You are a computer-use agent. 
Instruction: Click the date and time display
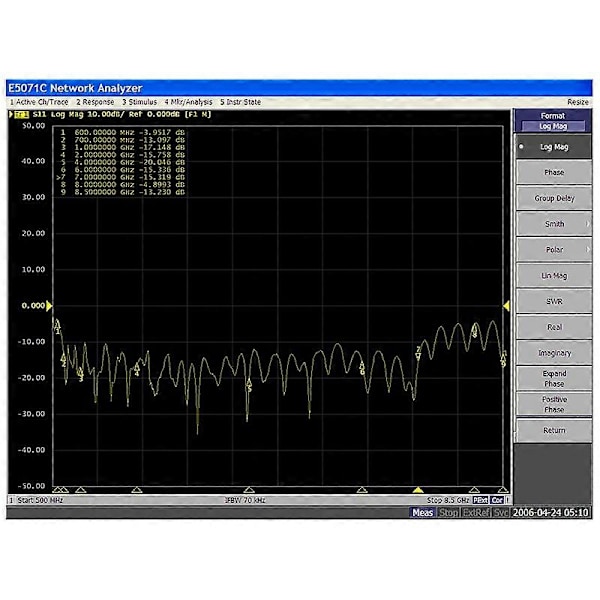550,512
